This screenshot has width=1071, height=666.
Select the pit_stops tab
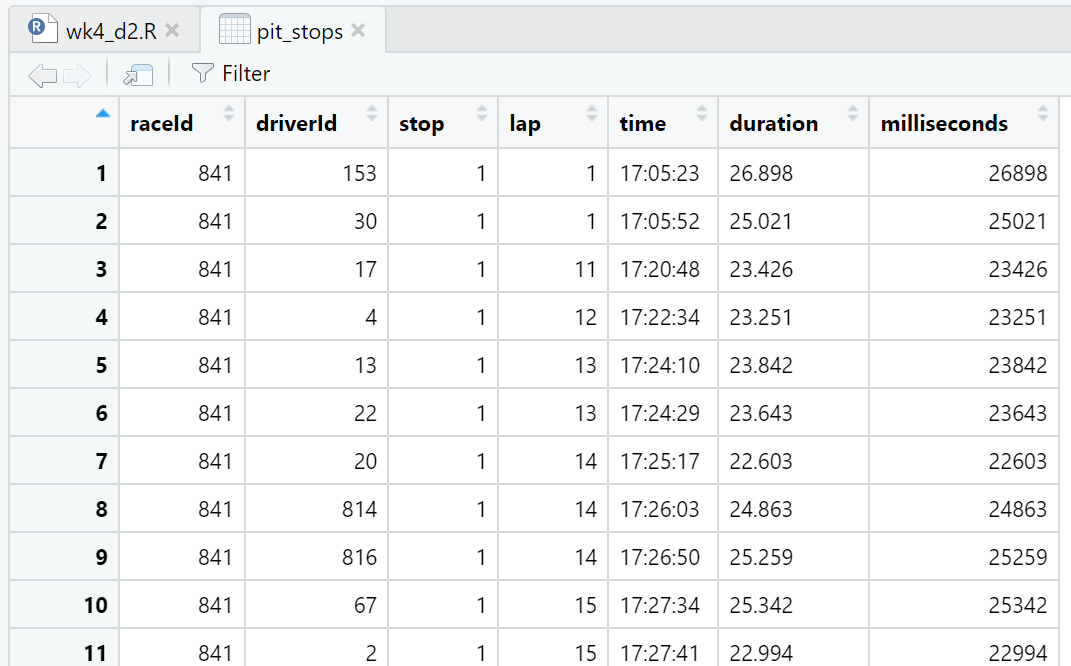pos(299,31)
